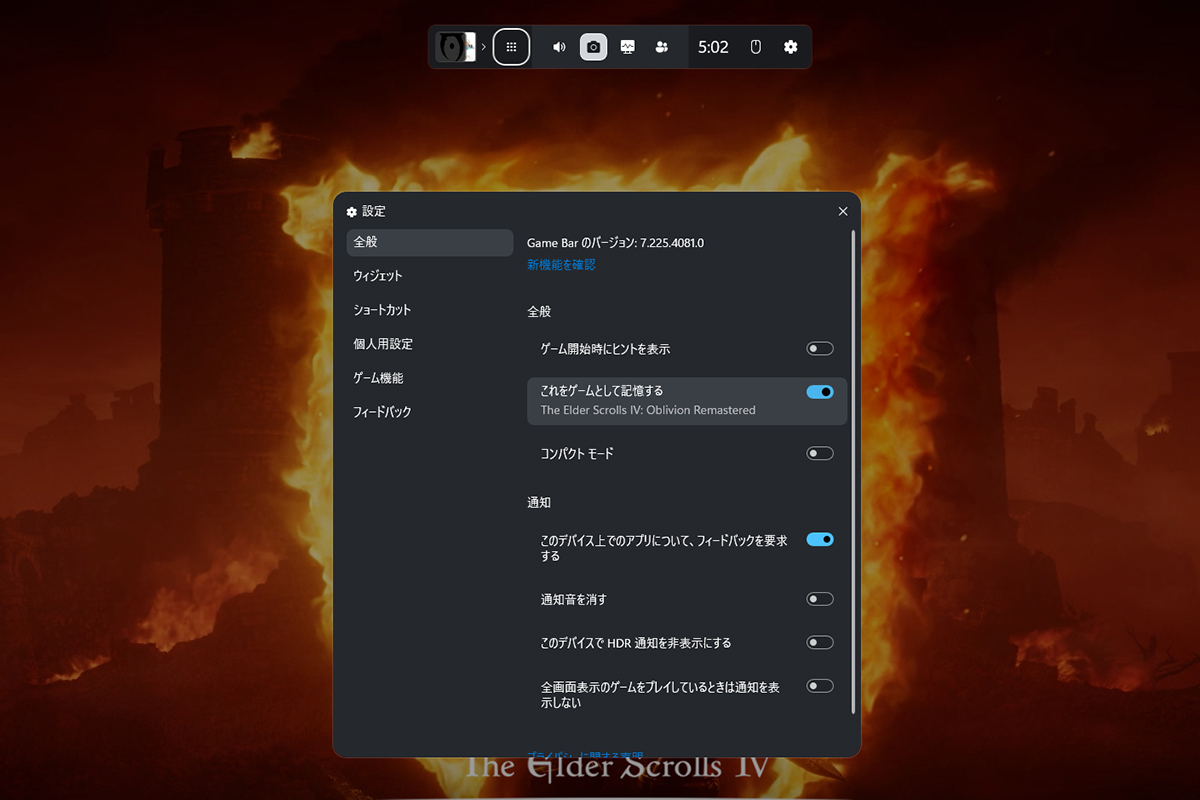Enable HDR 通知を非表示にする toggle
Viewport: 1200px width, 800px height.
(x=820, y=642)
